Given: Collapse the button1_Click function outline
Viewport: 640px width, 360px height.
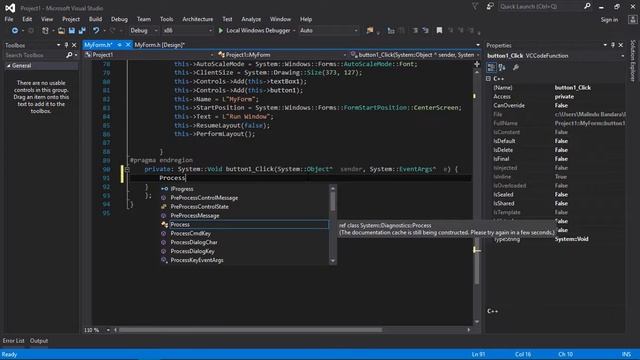Looking at the screenshot, I should [x=127, y=169].
